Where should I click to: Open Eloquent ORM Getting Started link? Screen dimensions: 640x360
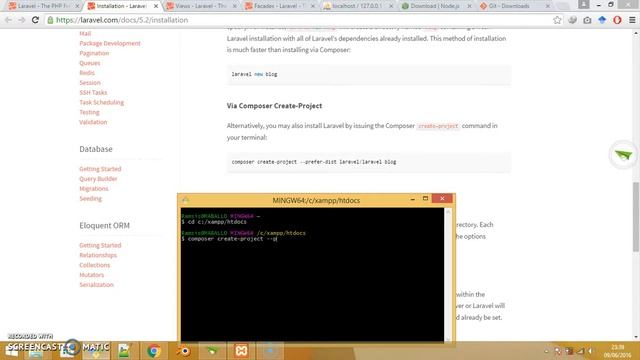(x=100, y=245)
